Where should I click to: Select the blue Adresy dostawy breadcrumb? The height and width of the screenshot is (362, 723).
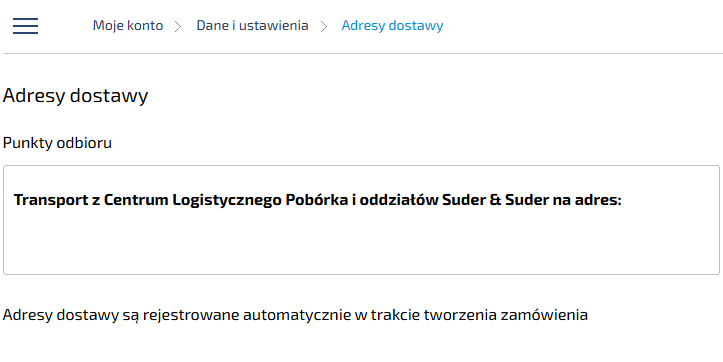click(392, 25)
